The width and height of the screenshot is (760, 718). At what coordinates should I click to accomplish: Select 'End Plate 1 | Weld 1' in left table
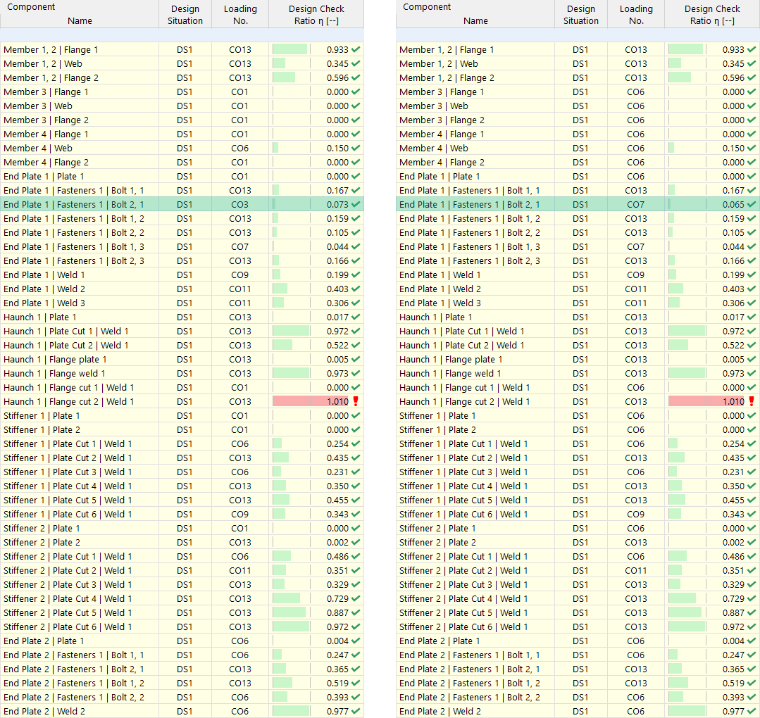point(44,275)
